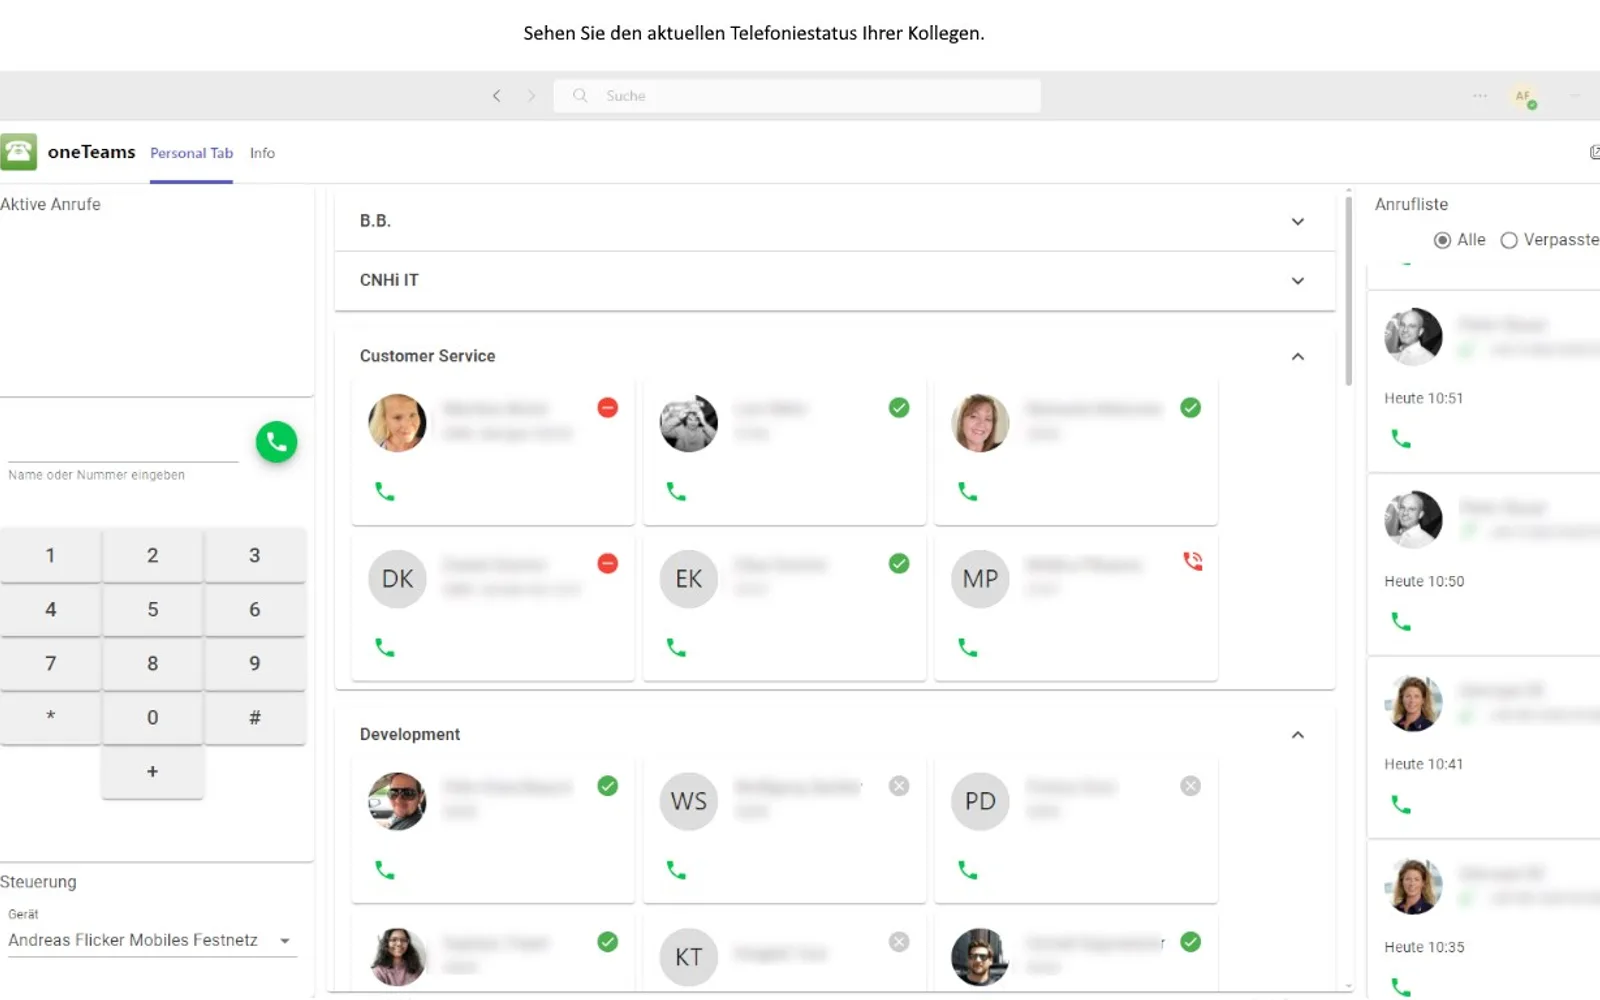Open the KT contact avatar
Screen dimensions: 1600x1000
coord(689,957)
